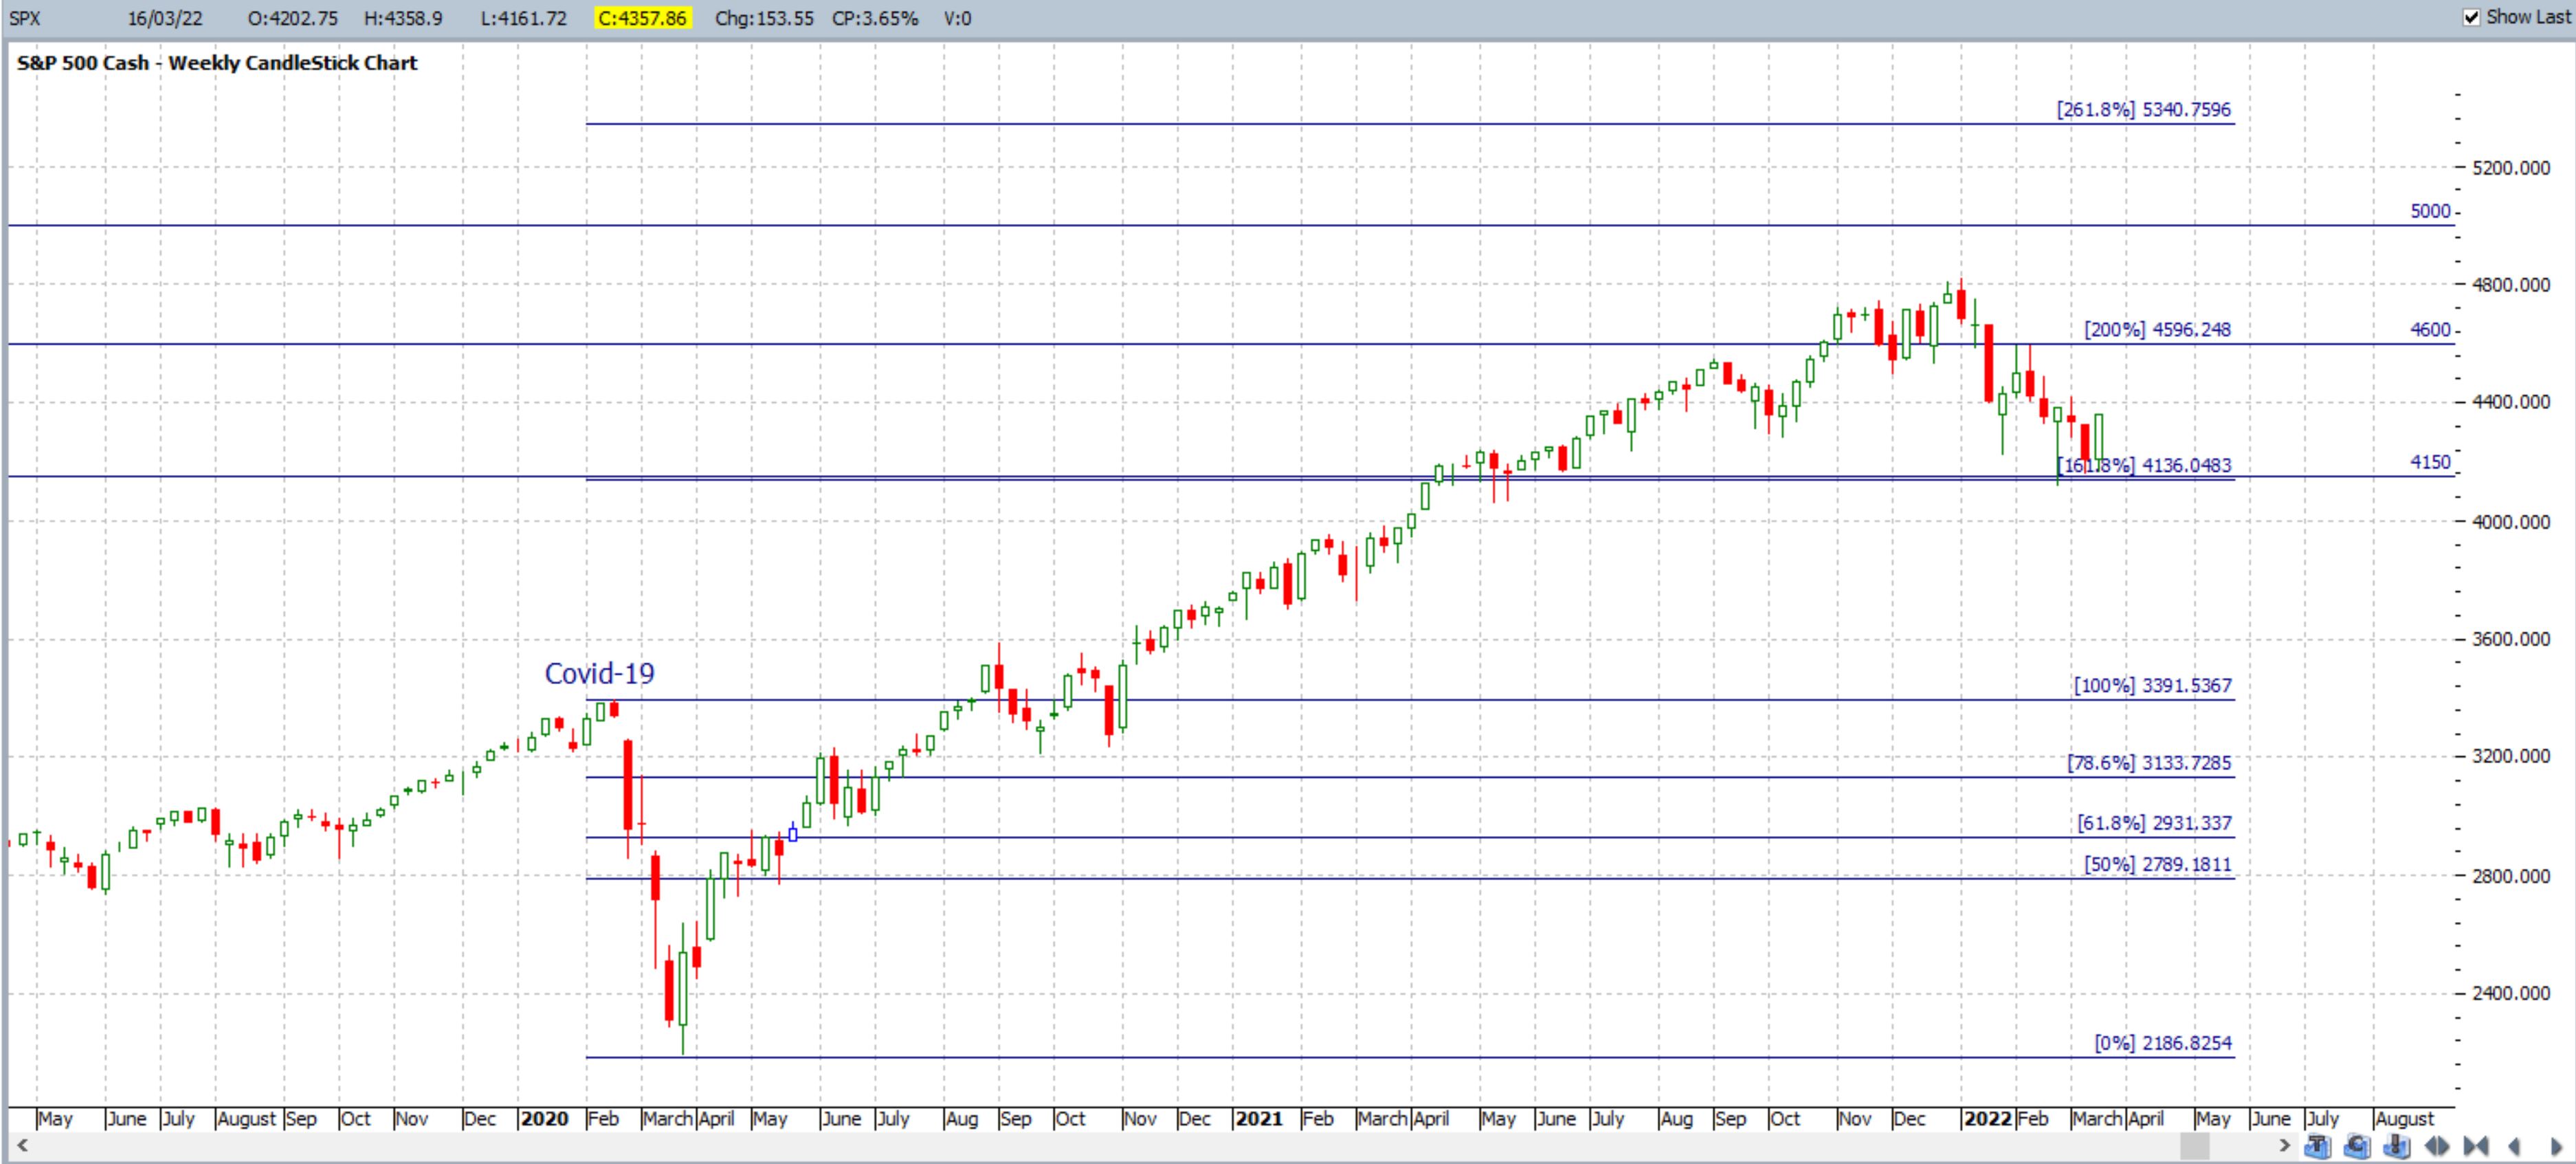Click the SPX symbol label
2576x1164 pixels.
coord(25,18)
